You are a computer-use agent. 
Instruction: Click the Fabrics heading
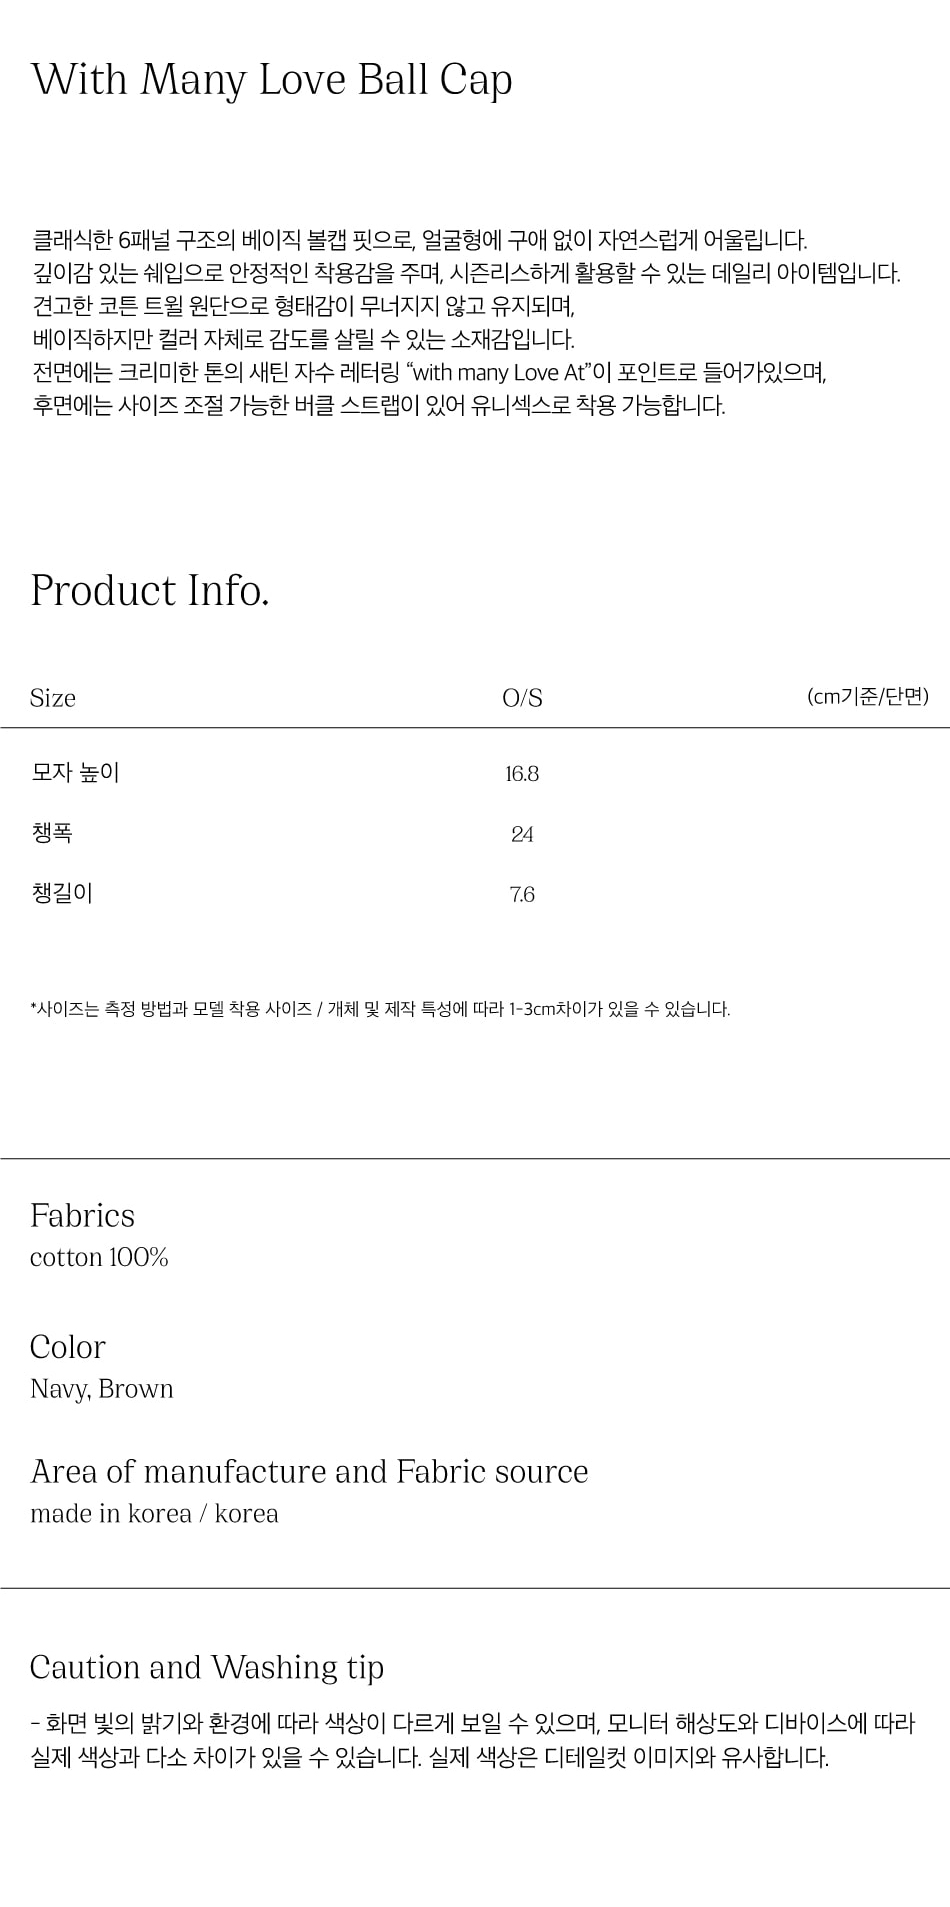[x=82, y=1216]
